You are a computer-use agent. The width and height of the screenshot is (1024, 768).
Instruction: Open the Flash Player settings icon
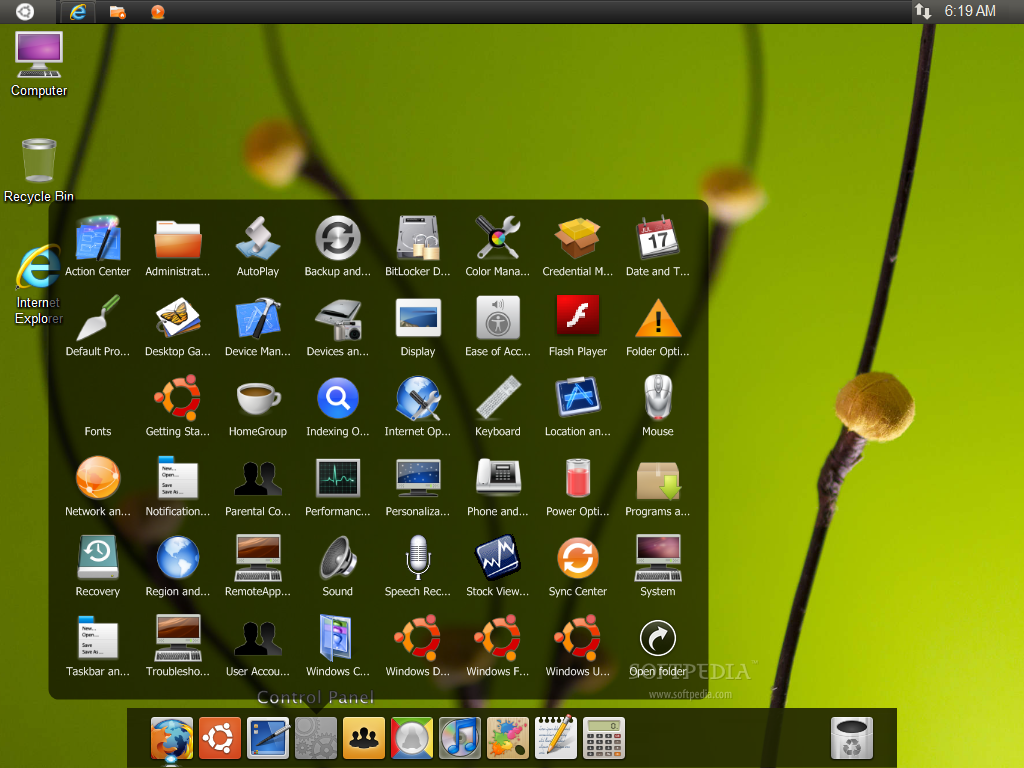[x=577, y=318]
